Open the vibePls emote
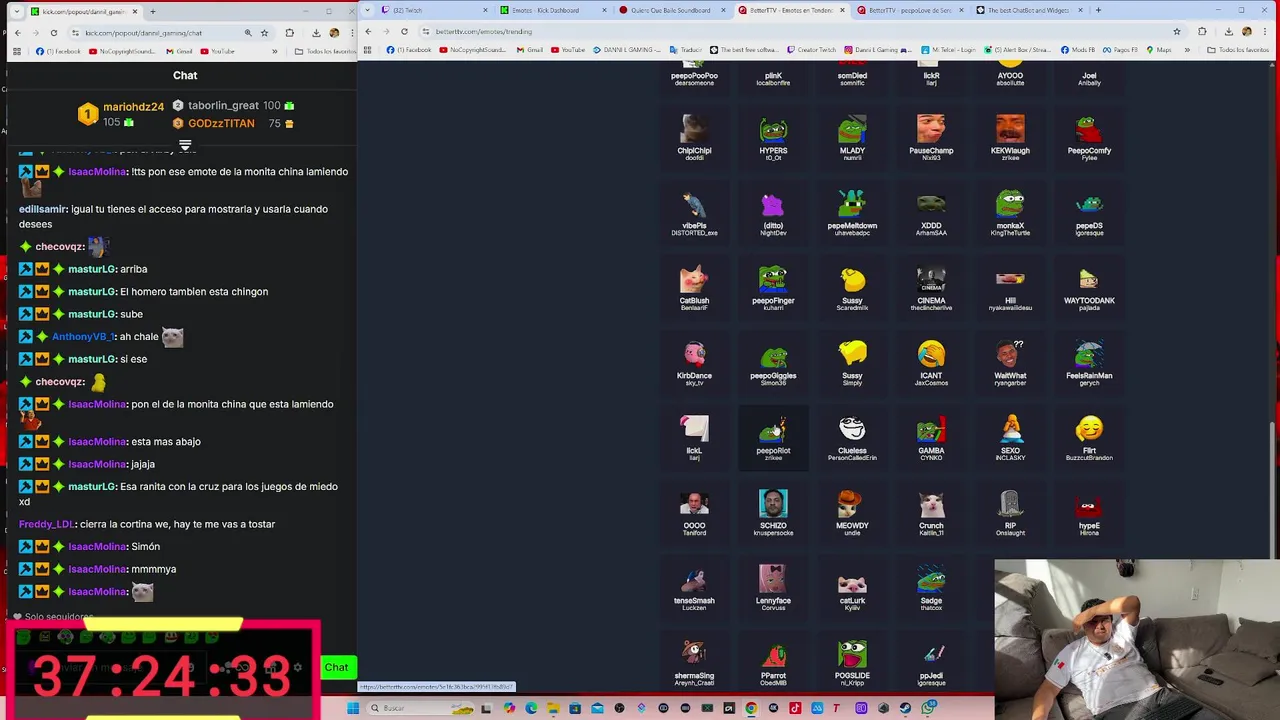 coord(694,213)
